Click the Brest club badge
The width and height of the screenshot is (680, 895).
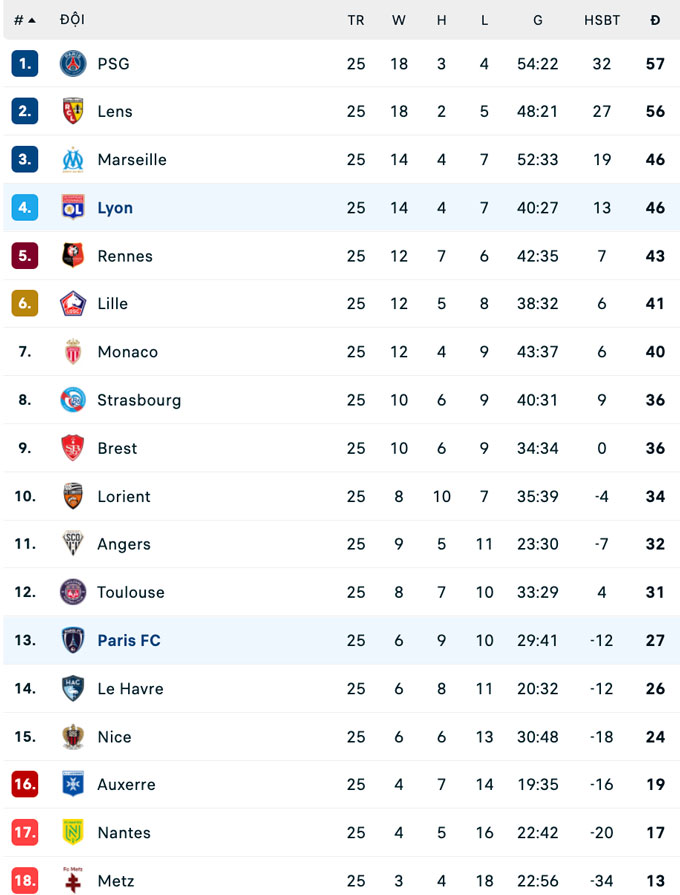pos(73,448)
